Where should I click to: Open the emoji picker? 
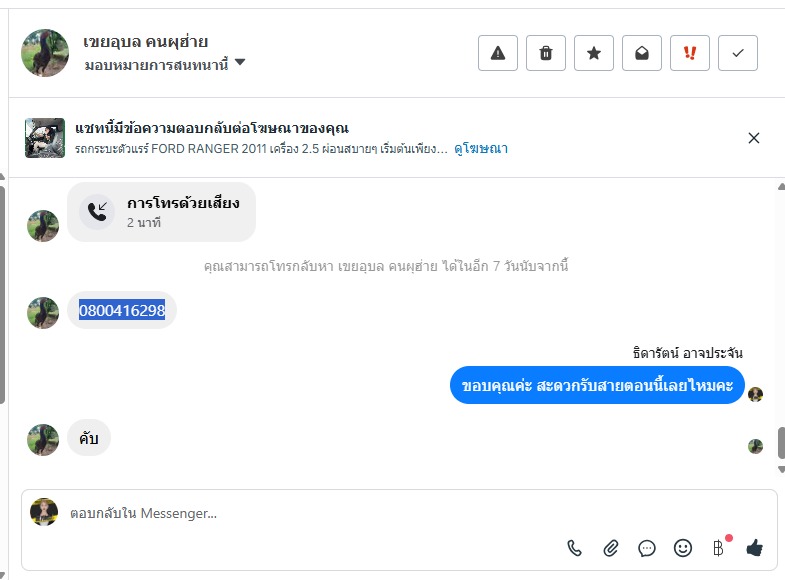coord(683,547)
